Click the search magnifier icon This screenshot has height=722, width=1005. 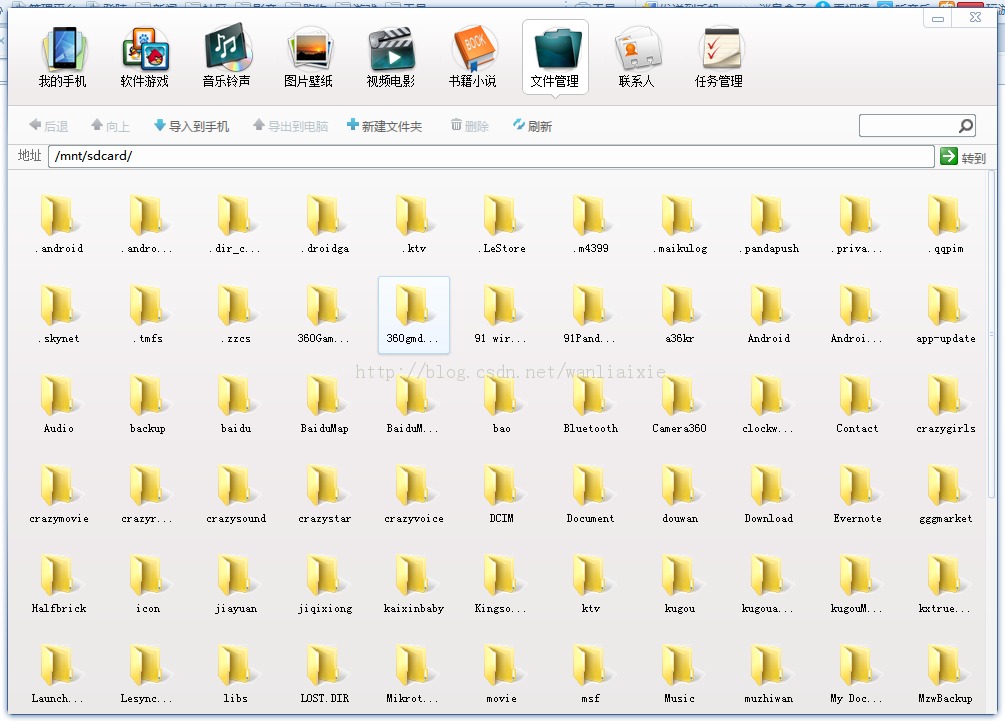pyautogui.click(x=965, y=126)
